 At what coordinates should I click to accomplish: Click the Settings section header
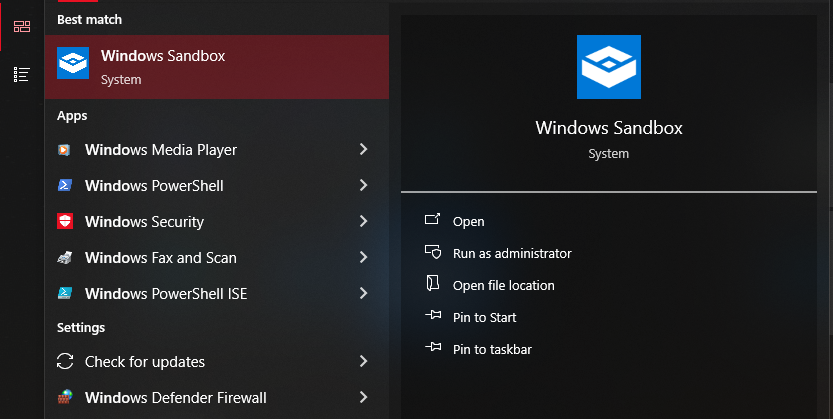click(x=81, y=327)
